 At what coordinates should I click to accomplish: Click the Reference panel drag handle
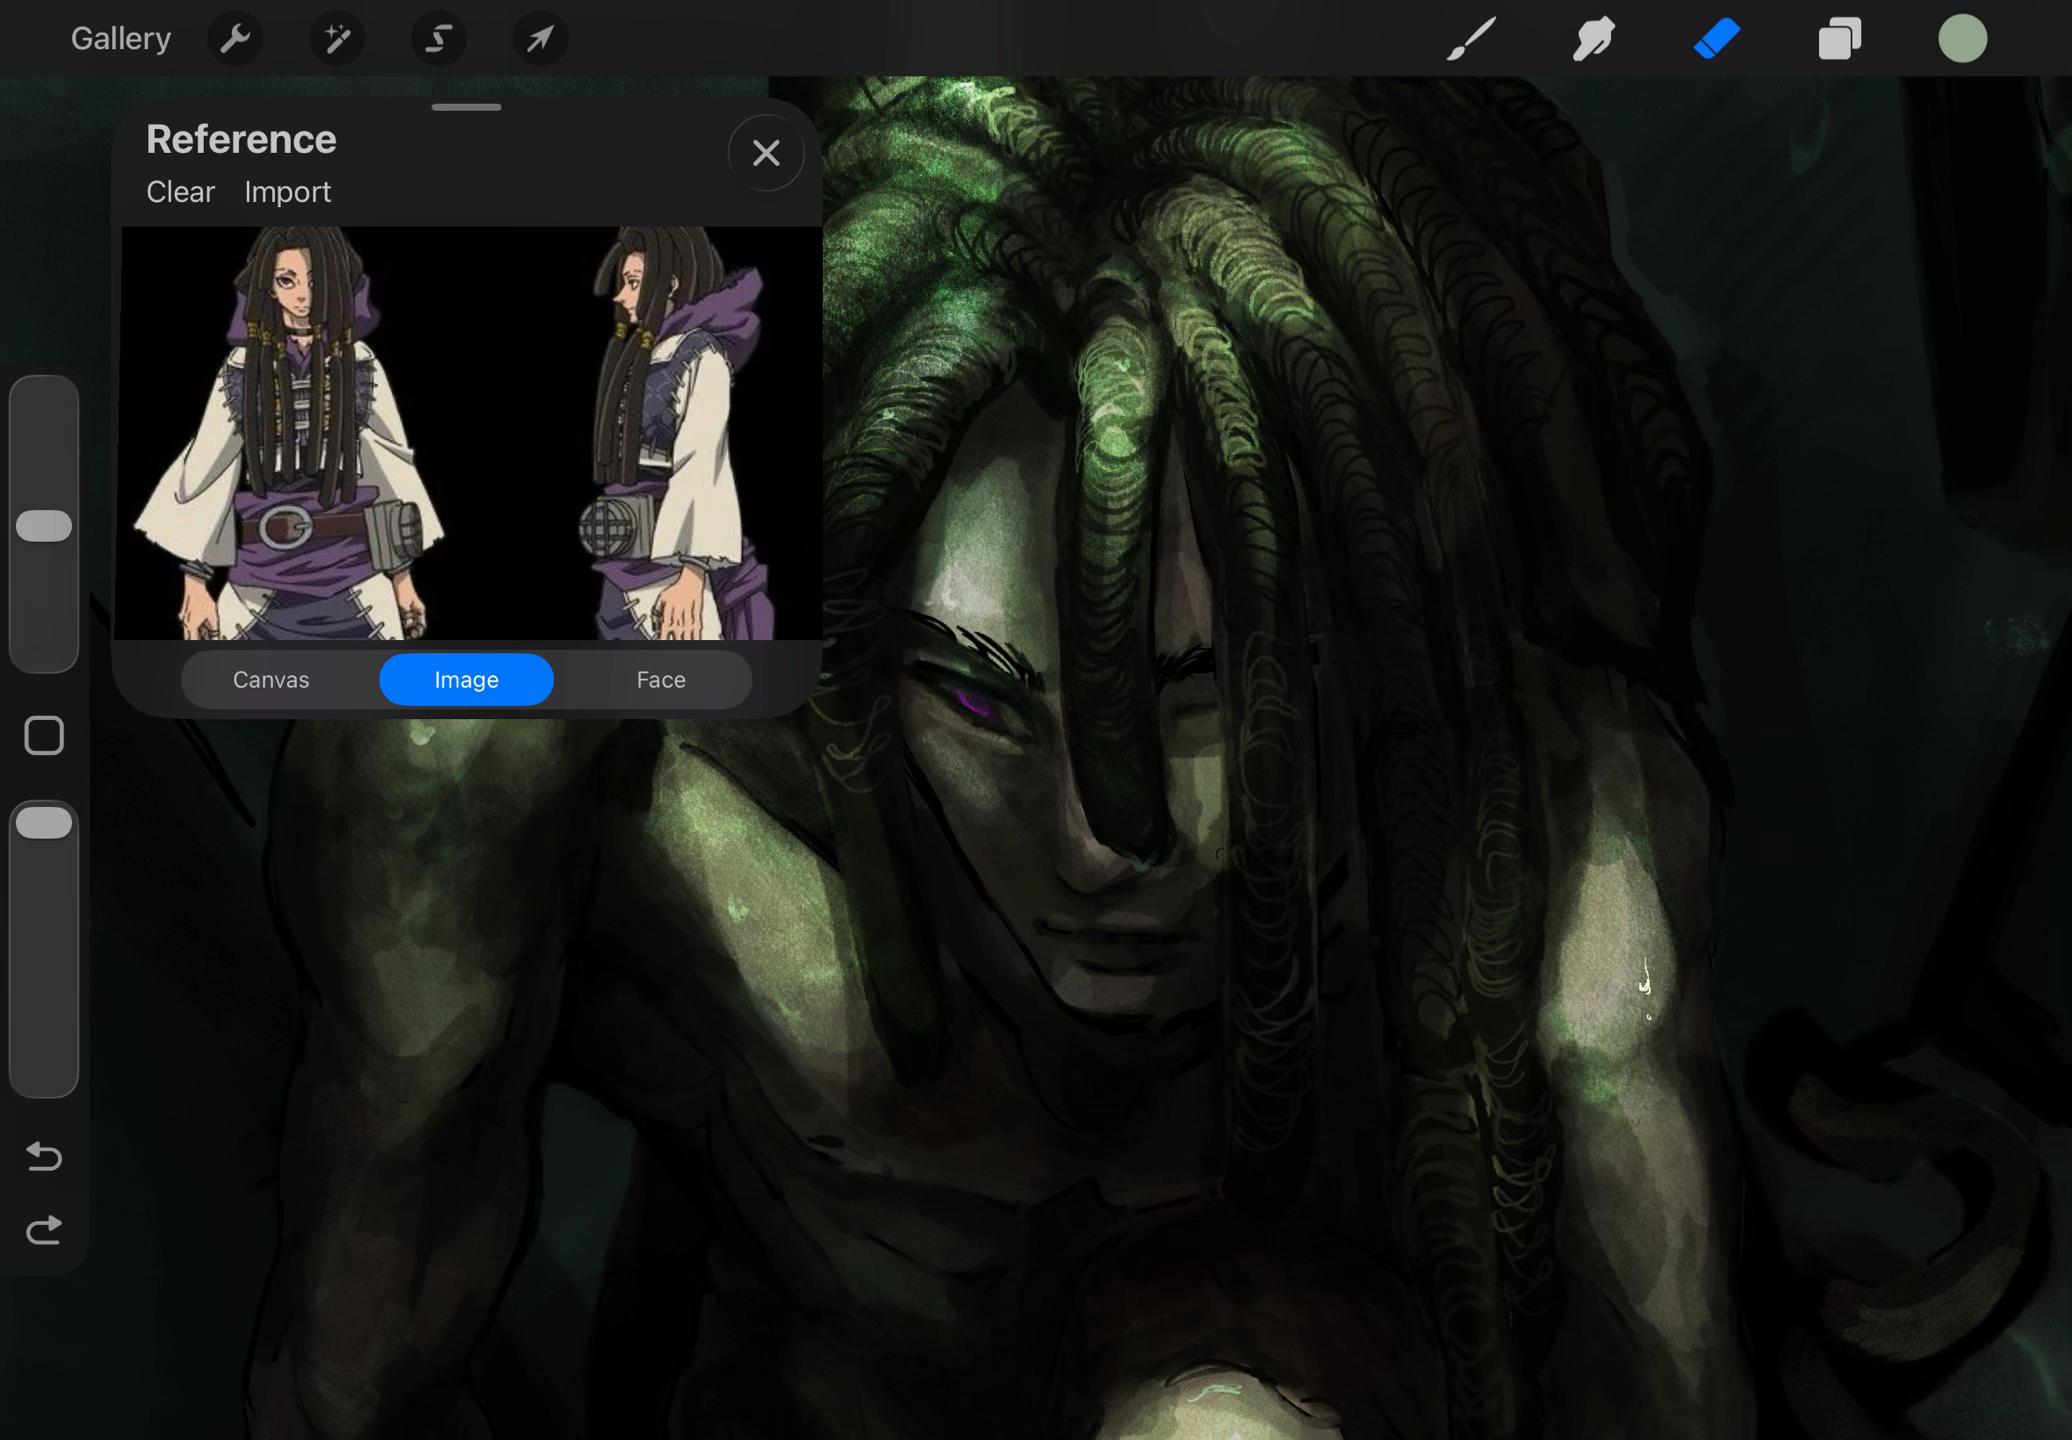tap(467, 107)
